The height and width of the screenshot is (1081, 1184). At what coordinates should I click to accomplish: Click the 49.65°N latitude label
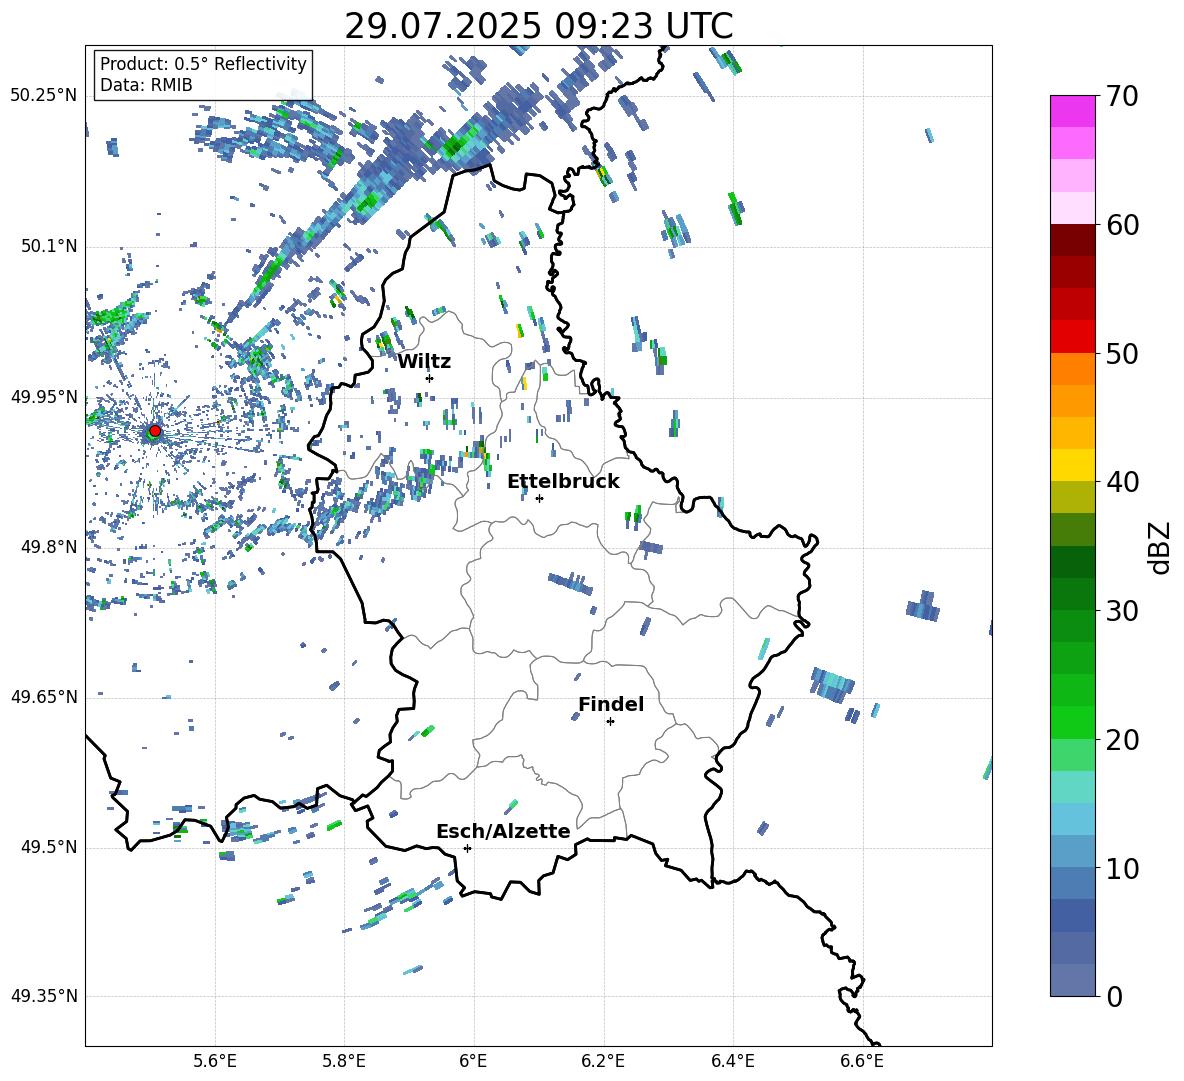(x=44, y=697)
